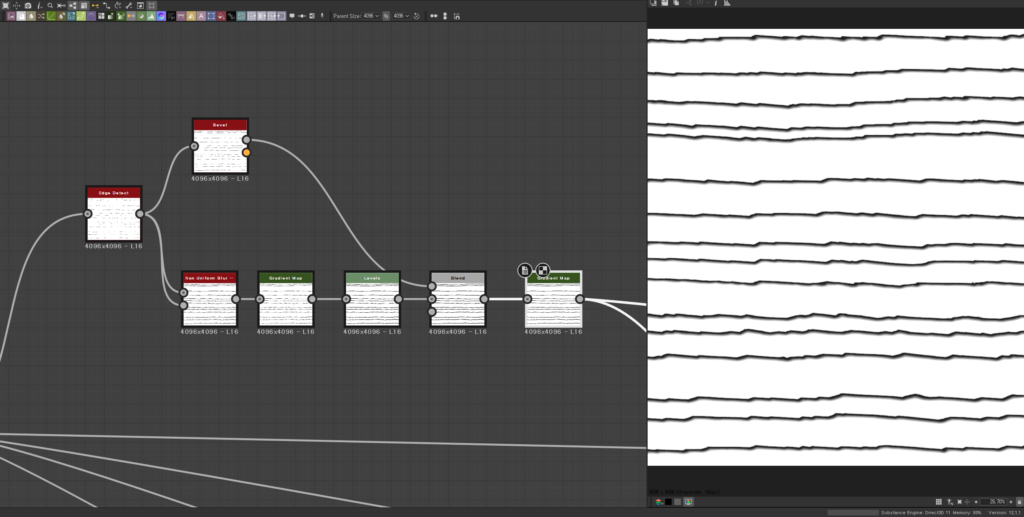The image size is (1024, 517).
Task: Click the camera icon in graph toolbar
Action: (x=28, y=5)
